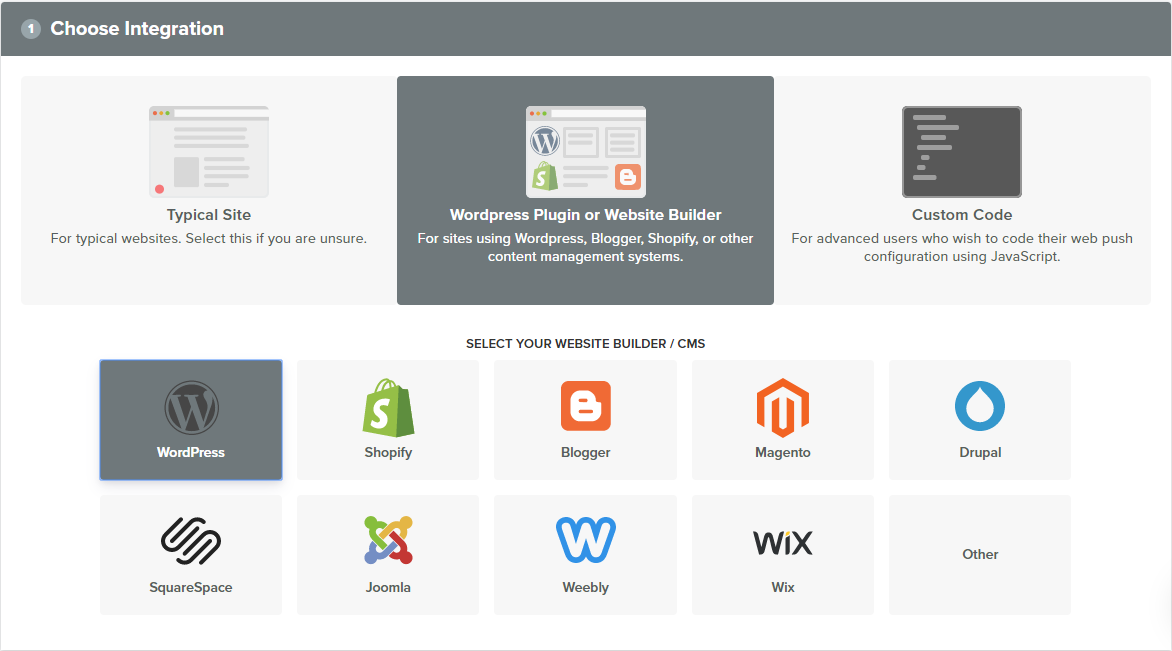The image size is (1172, 651).
Task: Click the Other CMS option
Action: pyautogui.click(x=979, y=554)
